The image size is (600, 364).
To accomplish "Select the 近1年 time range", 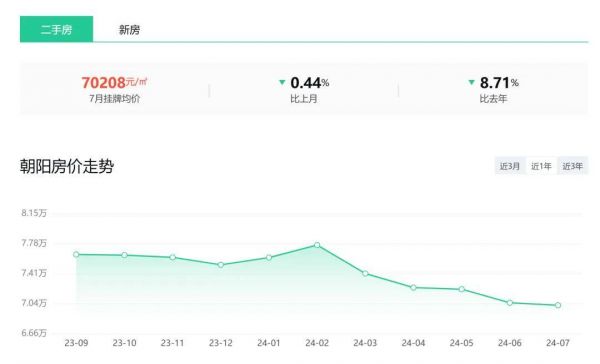I will pyautogui.click(x=541, y=166).
